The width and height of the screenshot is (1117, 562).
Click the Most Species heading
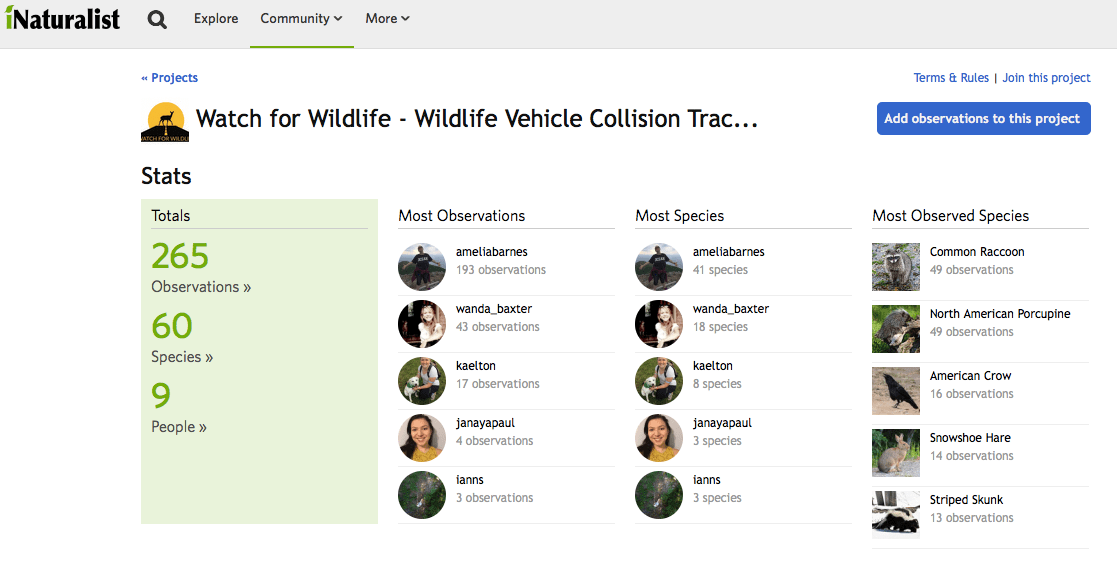tap(679, 216)
